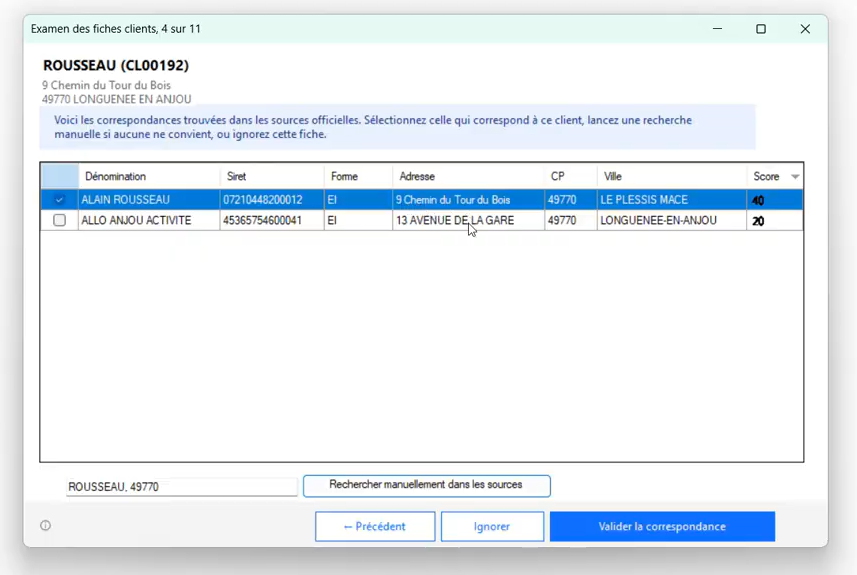
Task: Click Rechercher manuellement dans les sources
Action: [x=426, y=485]
